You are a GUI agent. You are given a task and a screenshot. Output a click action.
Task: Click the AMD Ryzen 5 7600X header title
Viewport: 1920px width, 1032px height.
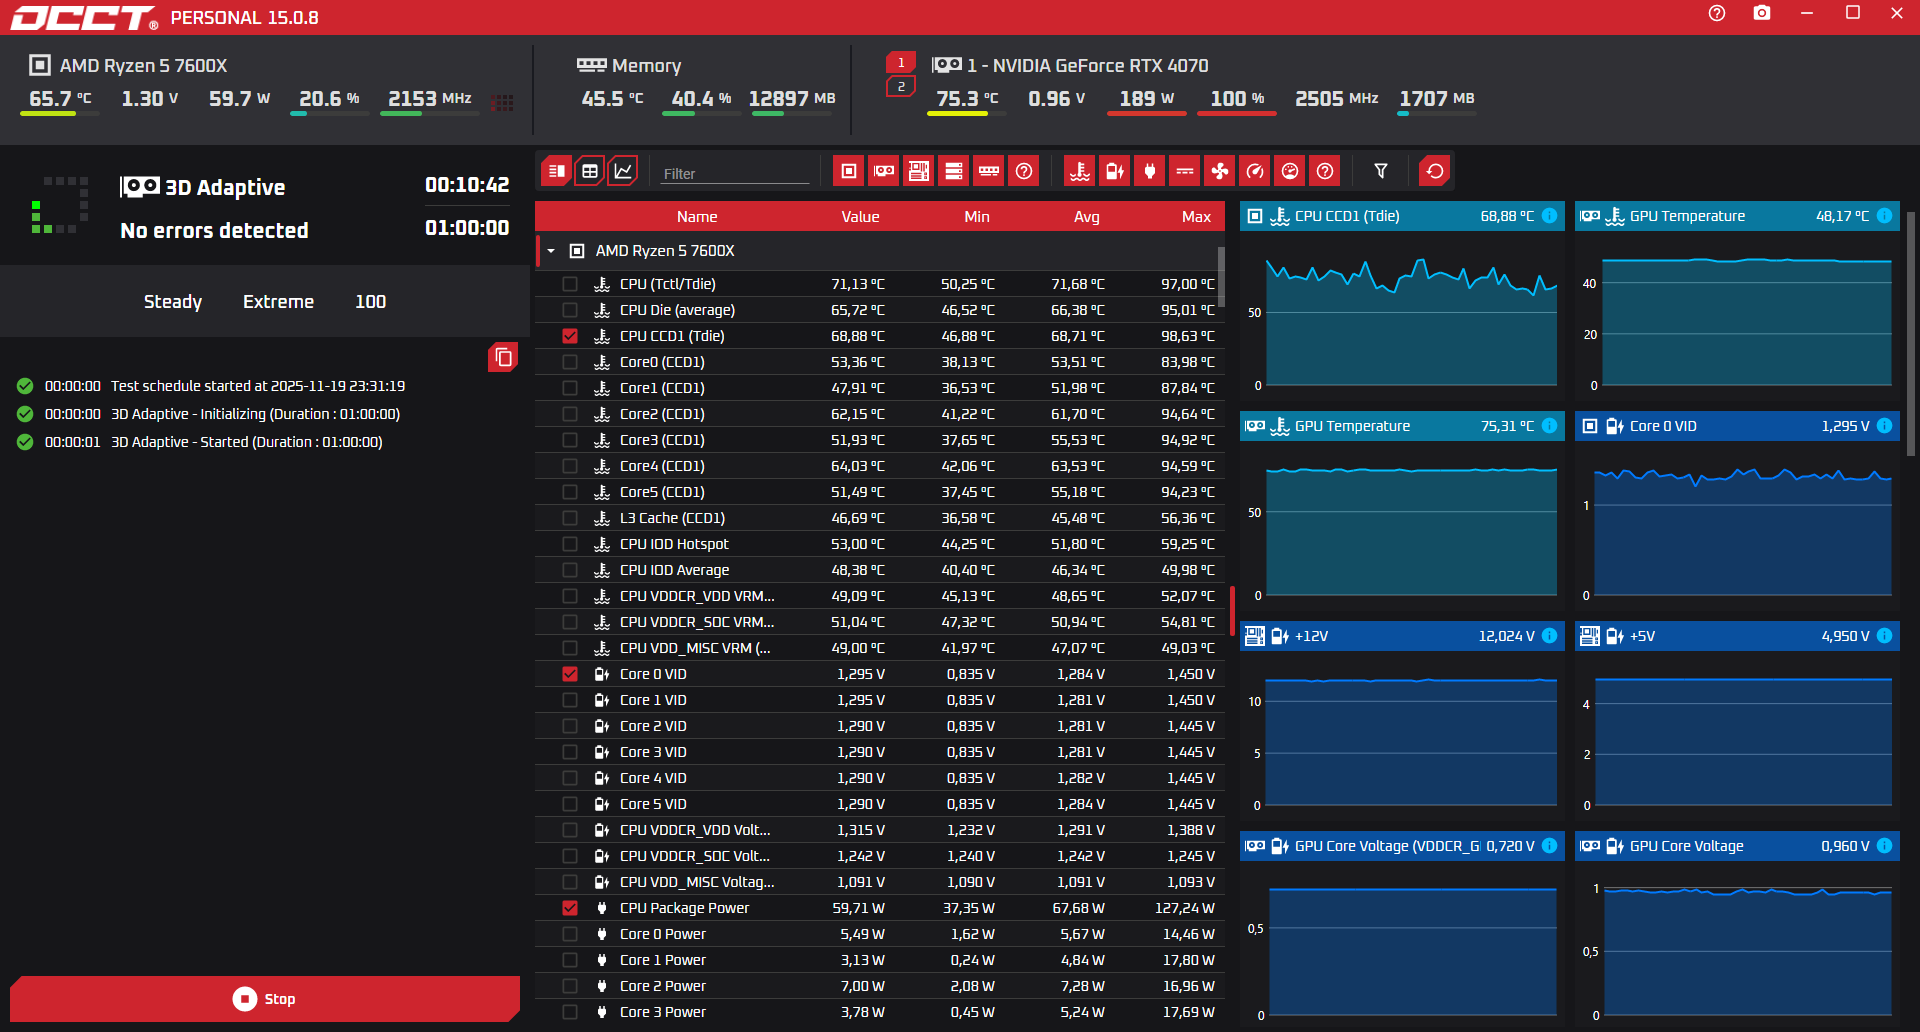pyautogui.click(x=143, y=66)
